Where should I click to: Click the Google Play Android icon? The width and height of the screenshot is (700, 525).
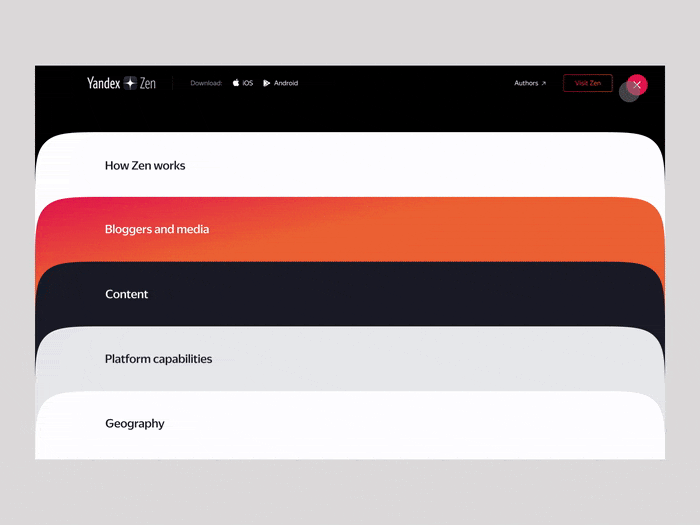click(267, 83)
